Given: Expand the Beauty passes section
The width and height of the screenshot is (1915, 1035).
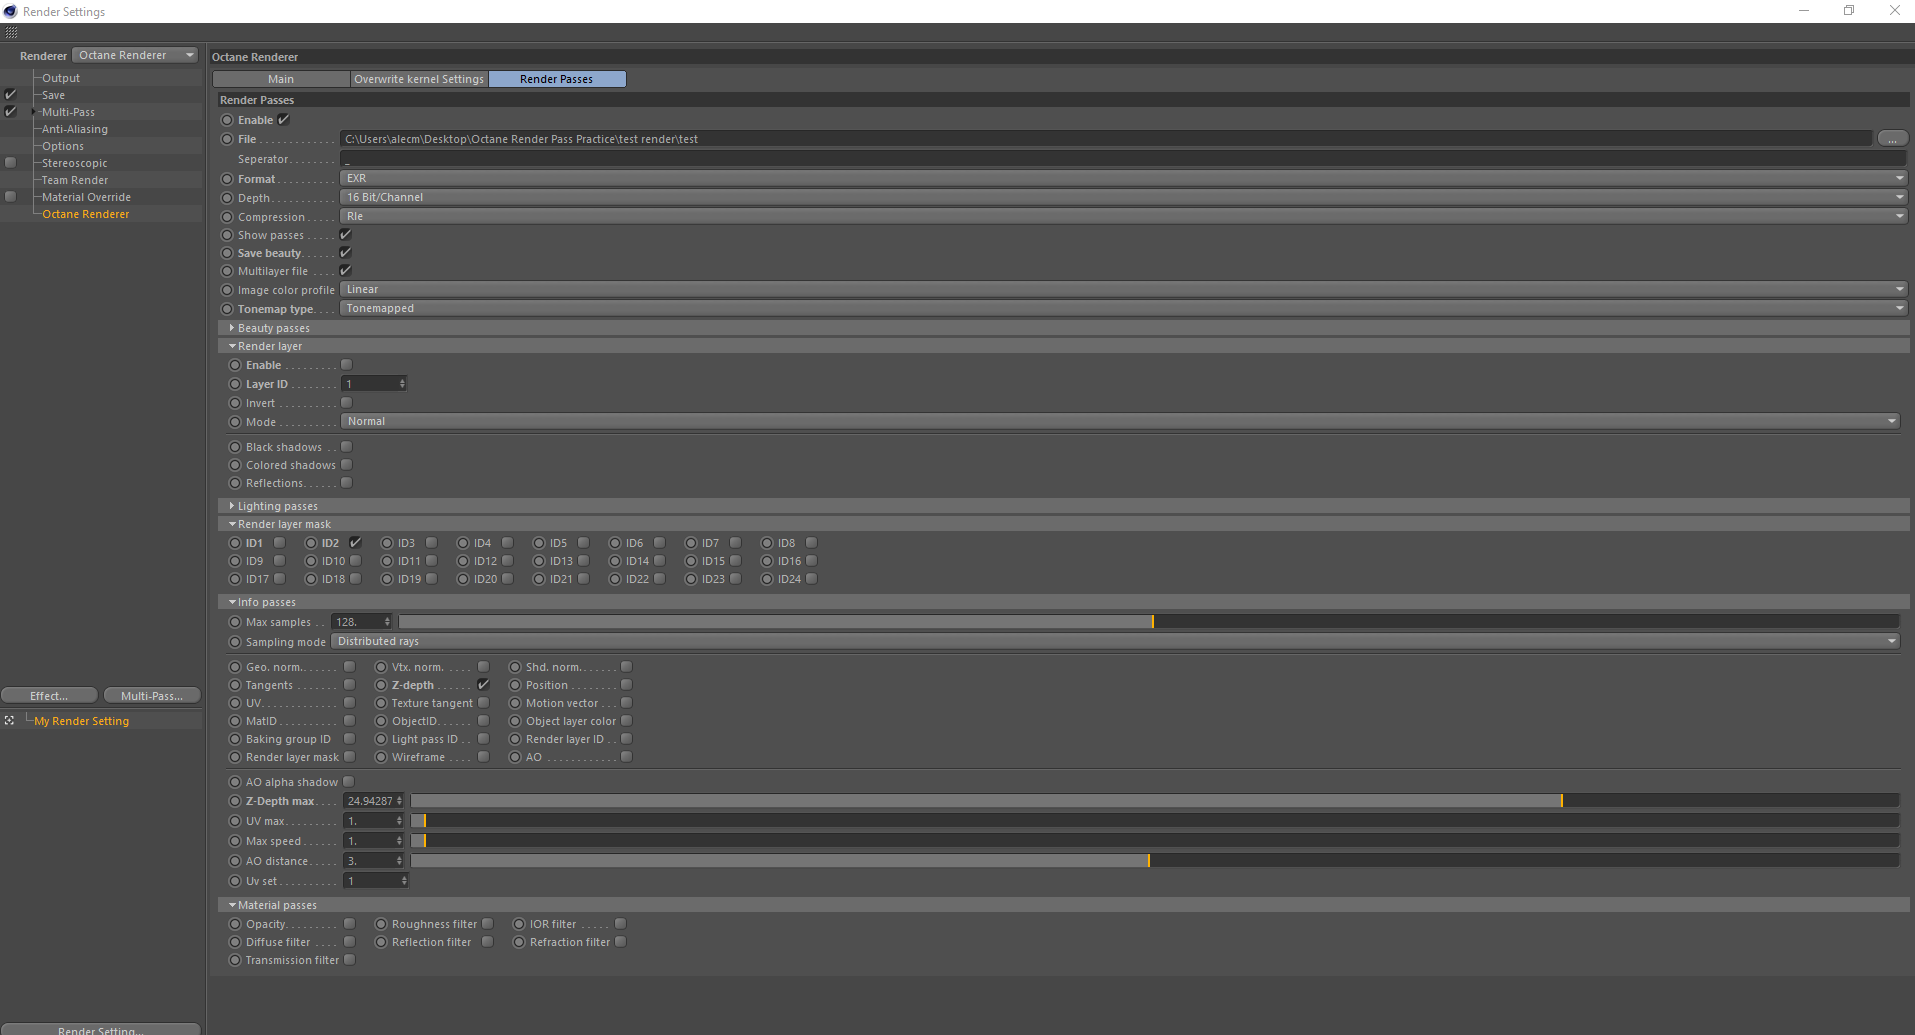Looking at the screenshot, I should [232, 328].
